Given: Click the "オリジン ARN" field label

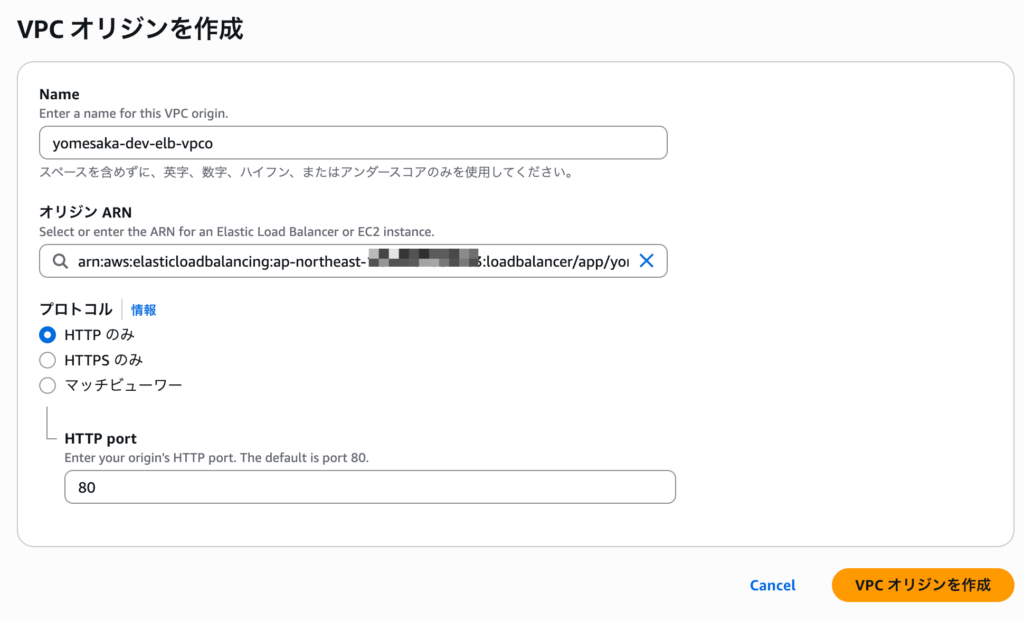Looking at the screenshot, I should pyautogui.click(x=85, y=212).
